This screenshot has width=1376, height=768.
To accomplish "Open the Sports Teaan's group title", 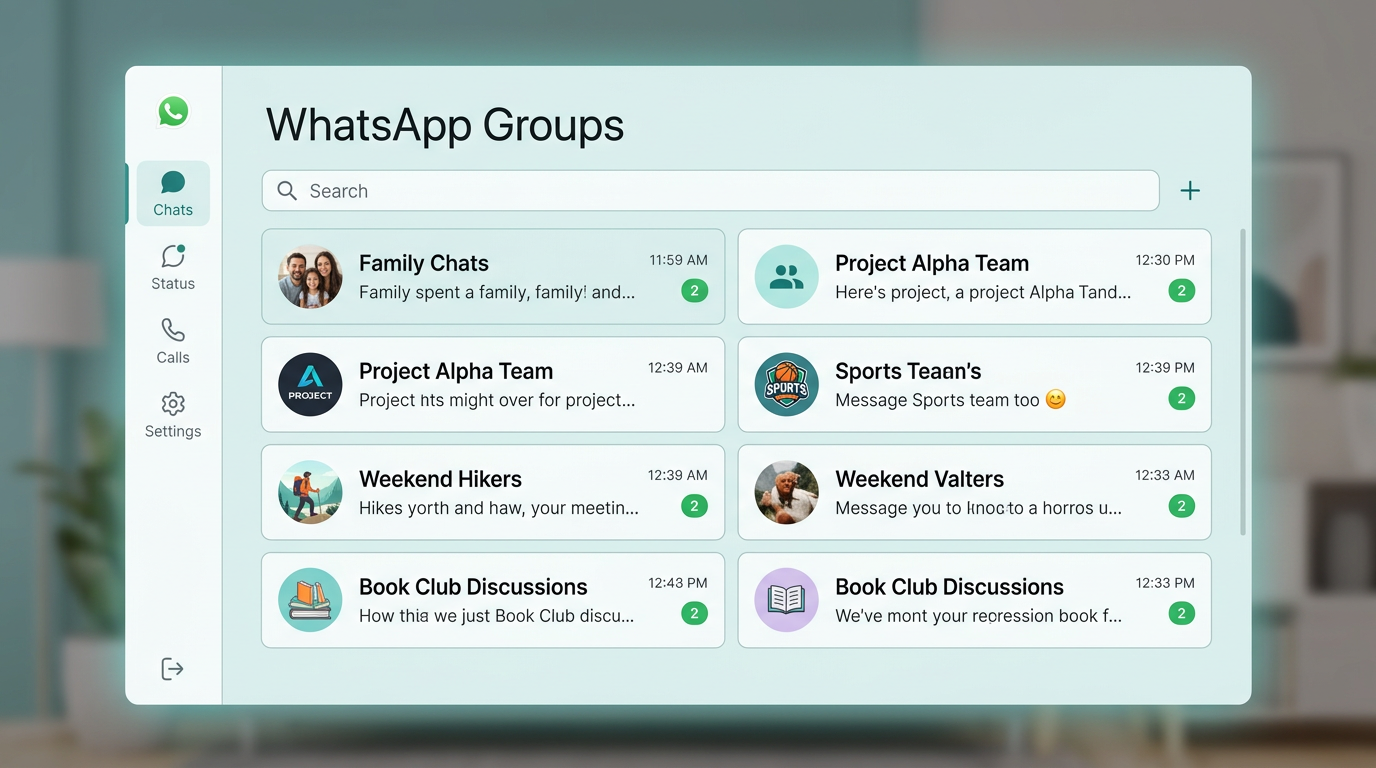I will click(x=908, y=371).
